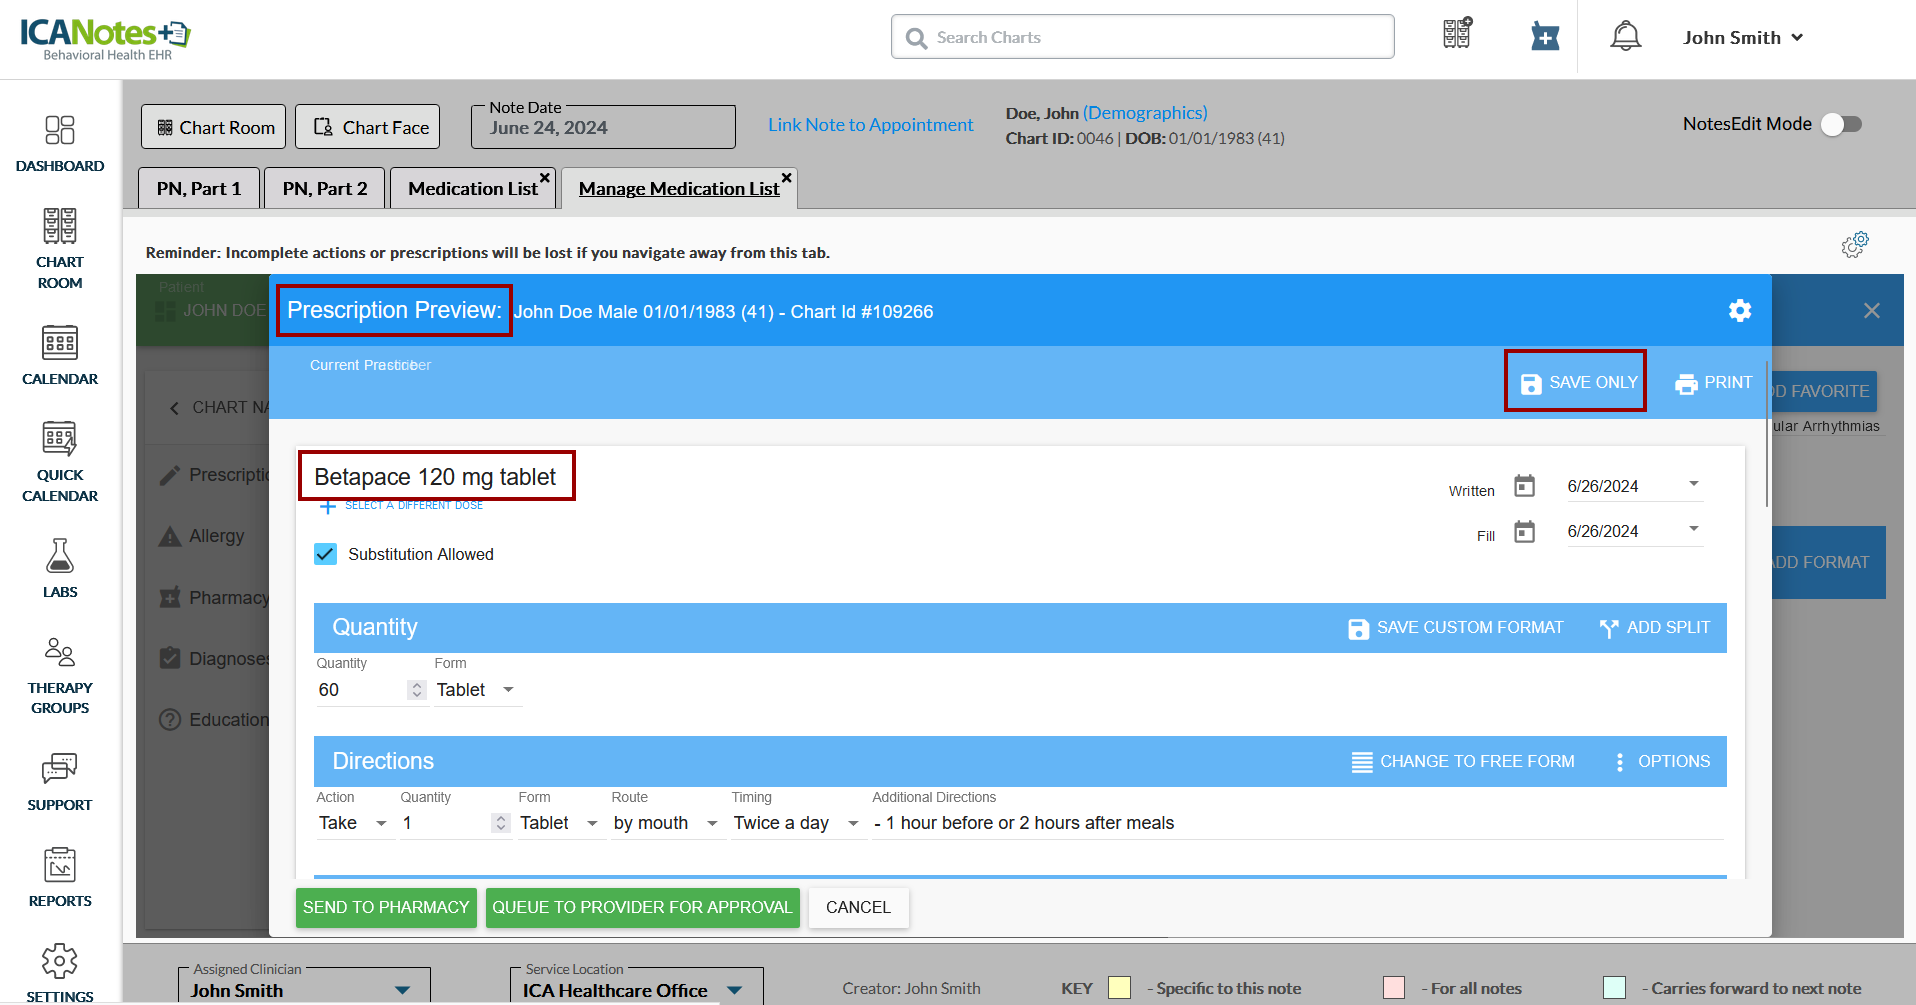1916x1005 pixels.
Task: Select the Medication List tab
Action: click(472, 188)
